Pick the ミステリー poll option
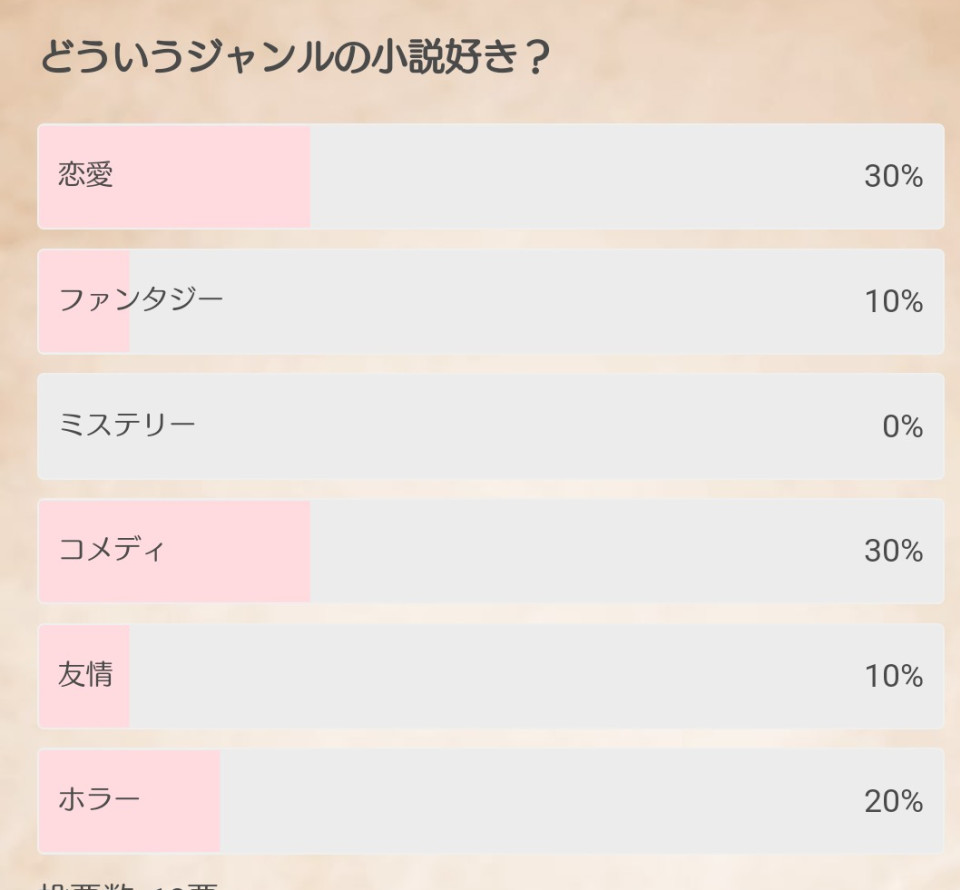960x890 pixels. click(x=490, y=426)
